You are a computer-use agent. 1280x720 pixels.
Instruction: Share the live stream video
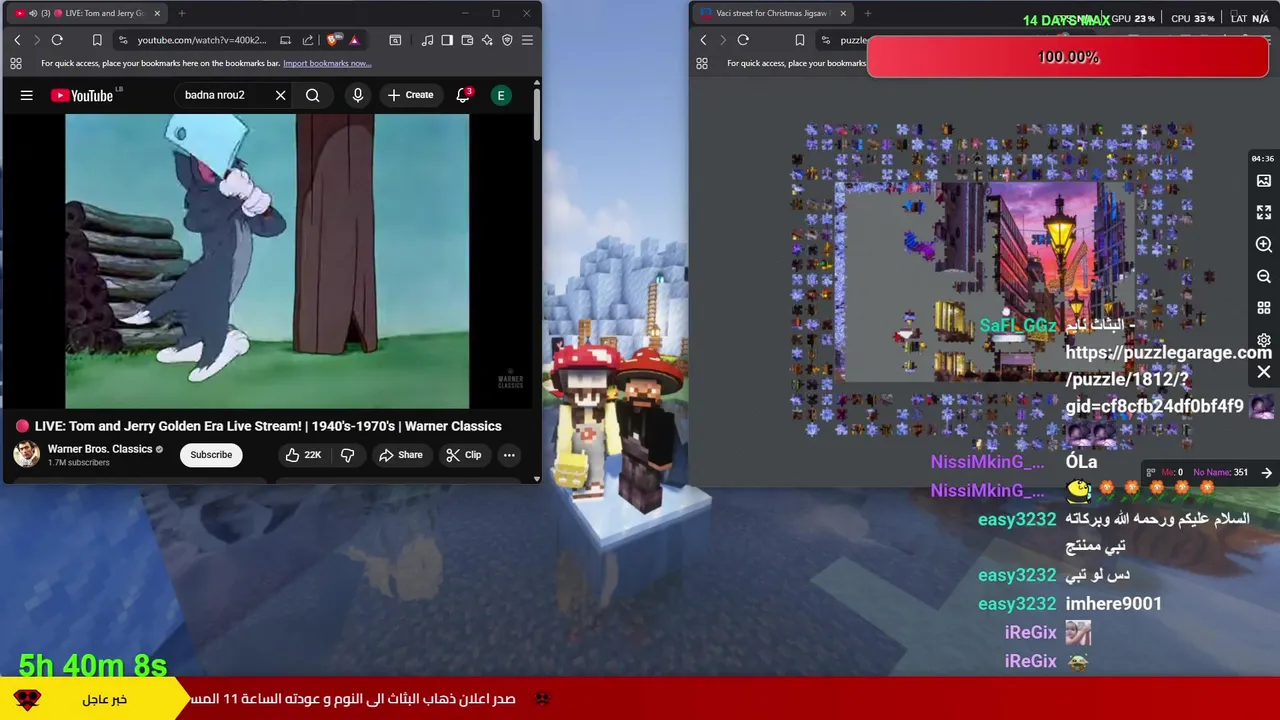tap(401, 455)
